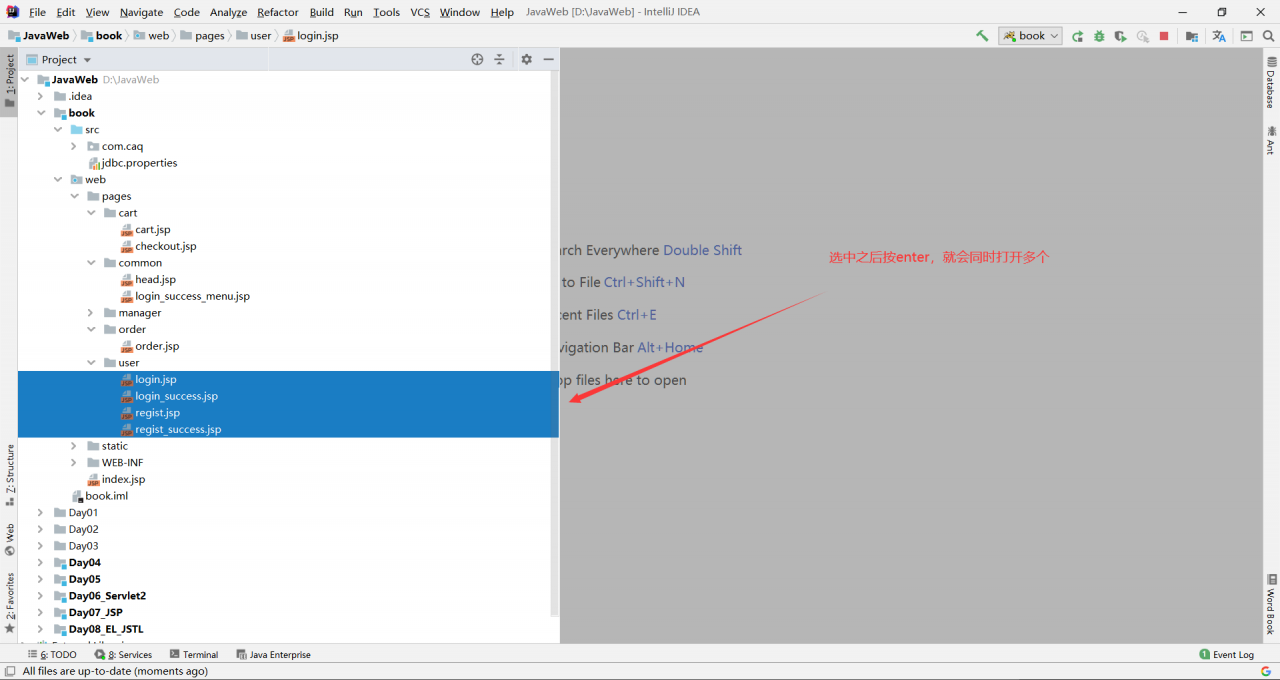Open the Navigate menu
The image size is (1280, 680).
141,12
